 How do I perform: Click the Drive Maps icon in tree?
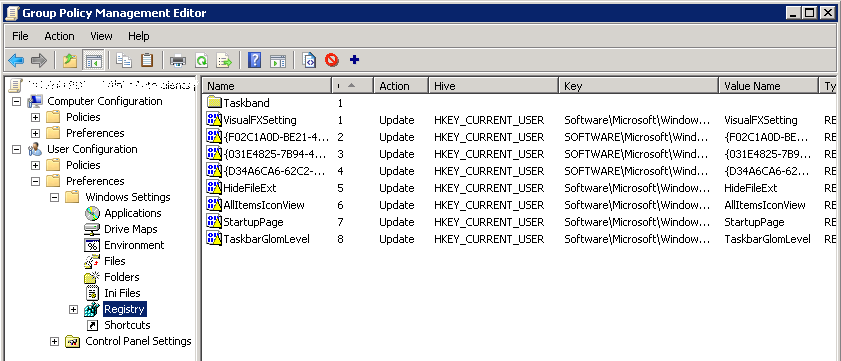[92, 229]
